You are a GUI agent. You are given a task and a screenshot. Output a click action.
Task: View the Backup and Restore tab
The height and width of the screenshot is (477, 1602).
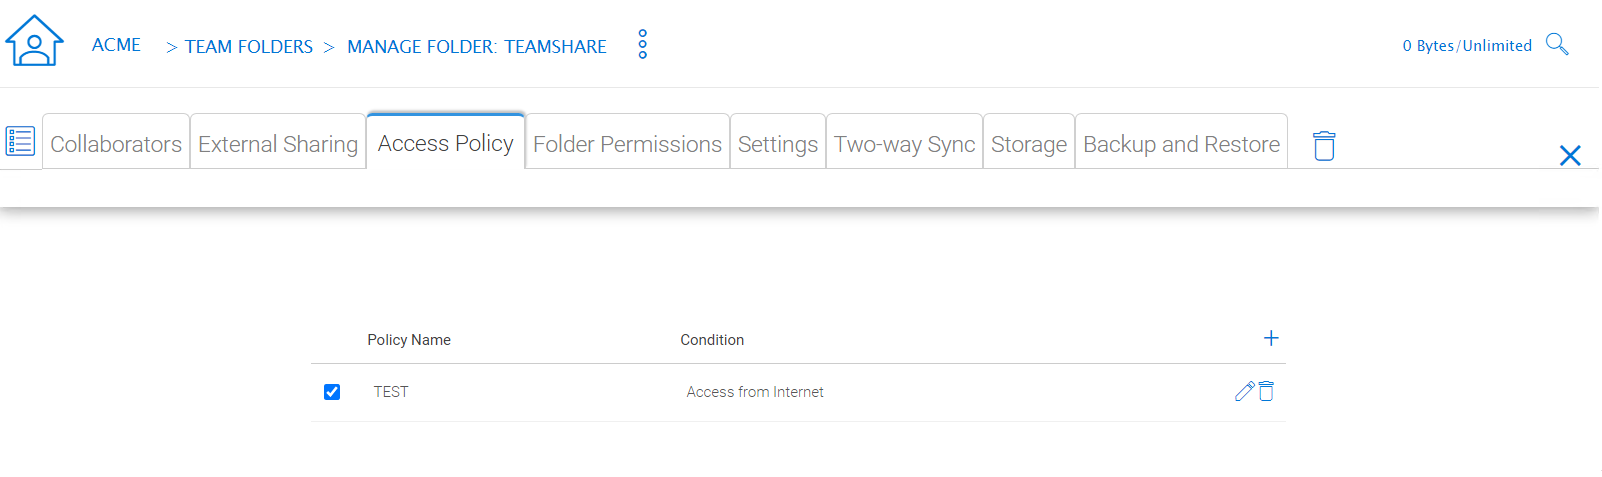(x=1181, y=142)
